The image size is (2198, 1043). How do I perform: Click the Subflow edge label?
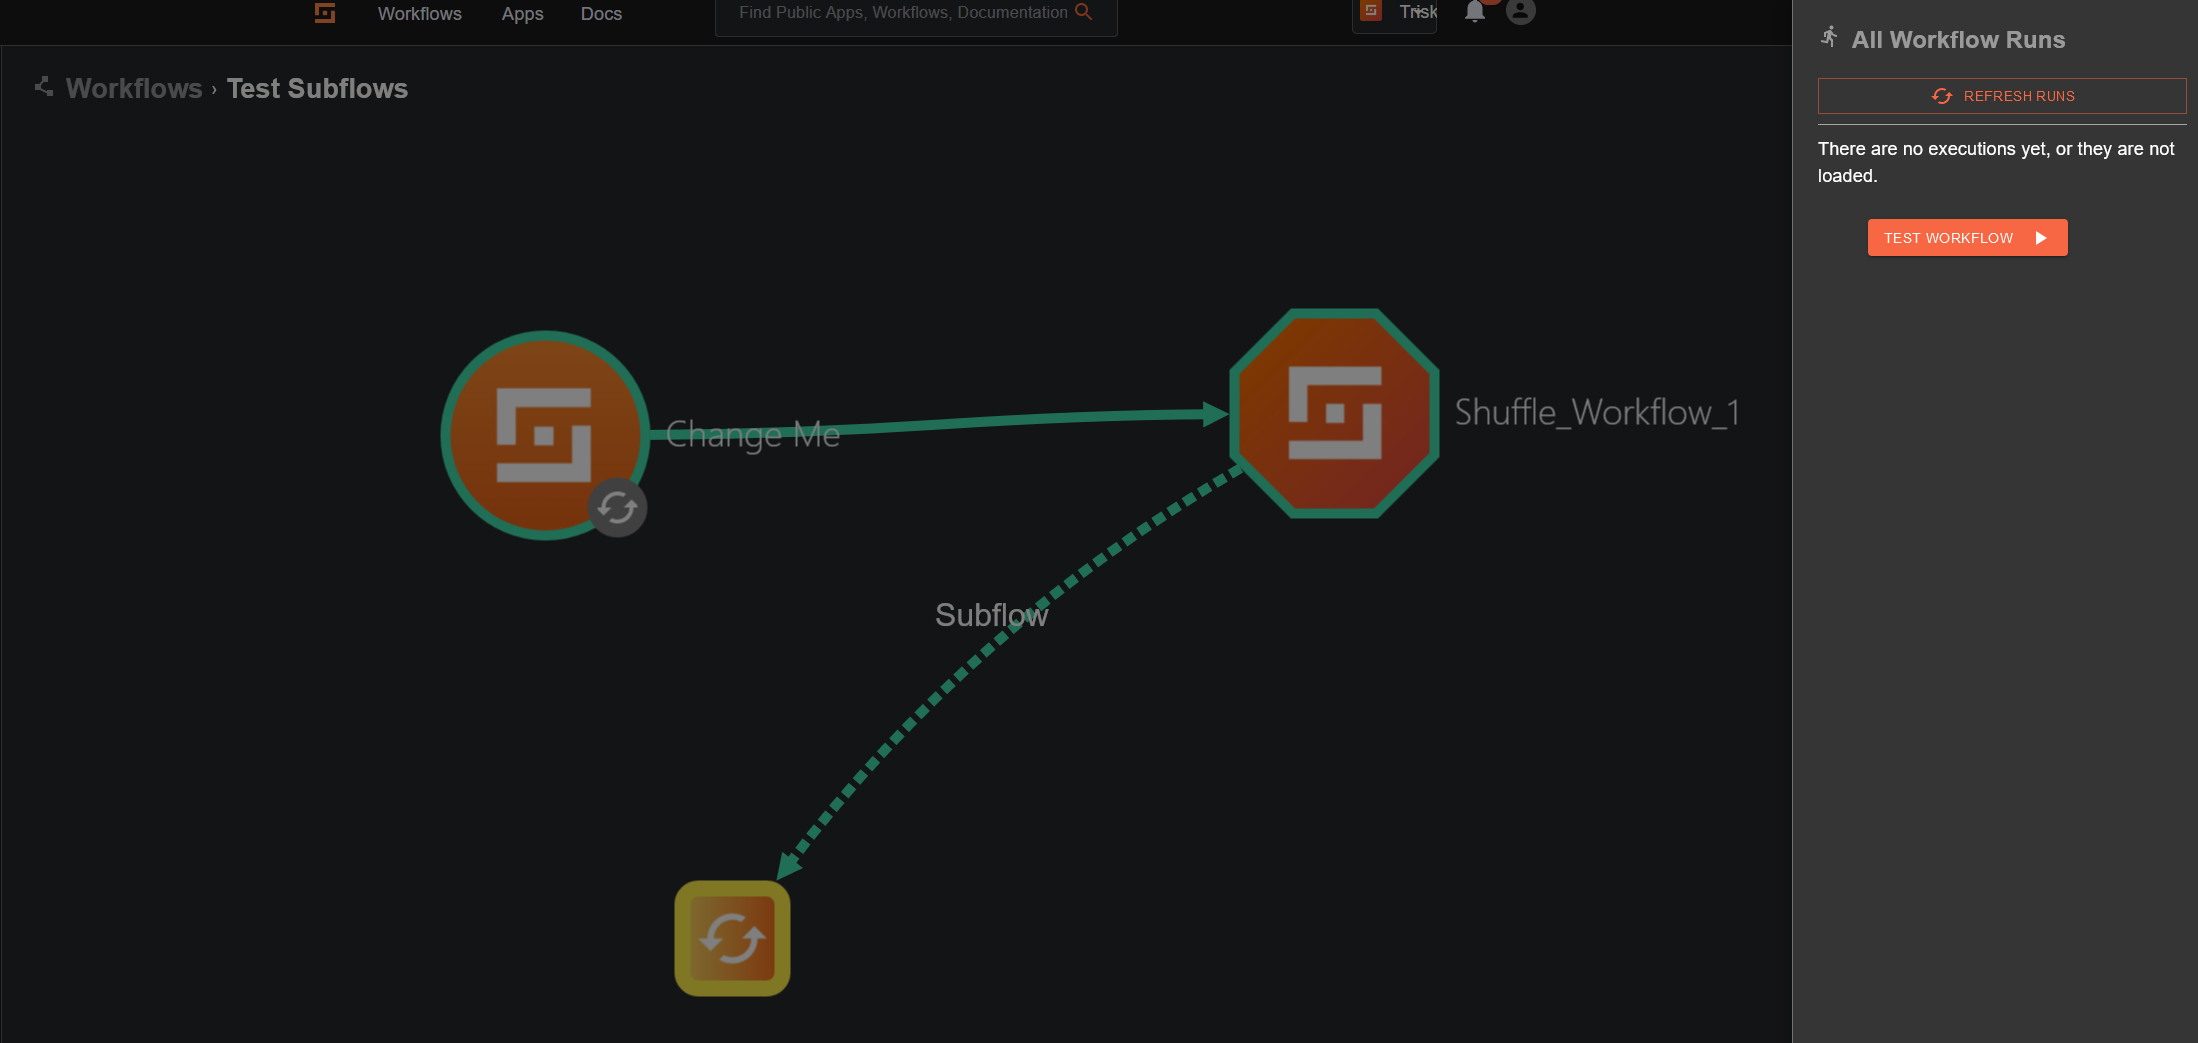point(990,614)
